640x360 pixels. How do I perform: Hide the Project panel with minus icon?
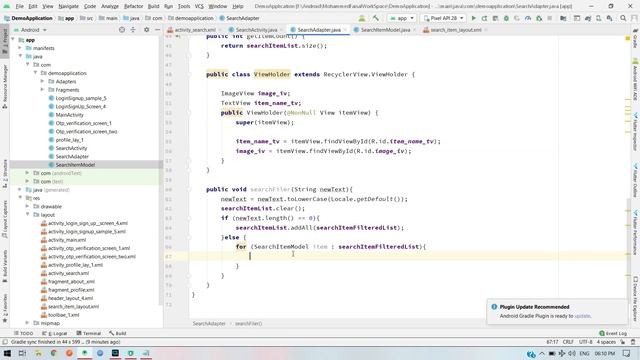coord(158,30)
